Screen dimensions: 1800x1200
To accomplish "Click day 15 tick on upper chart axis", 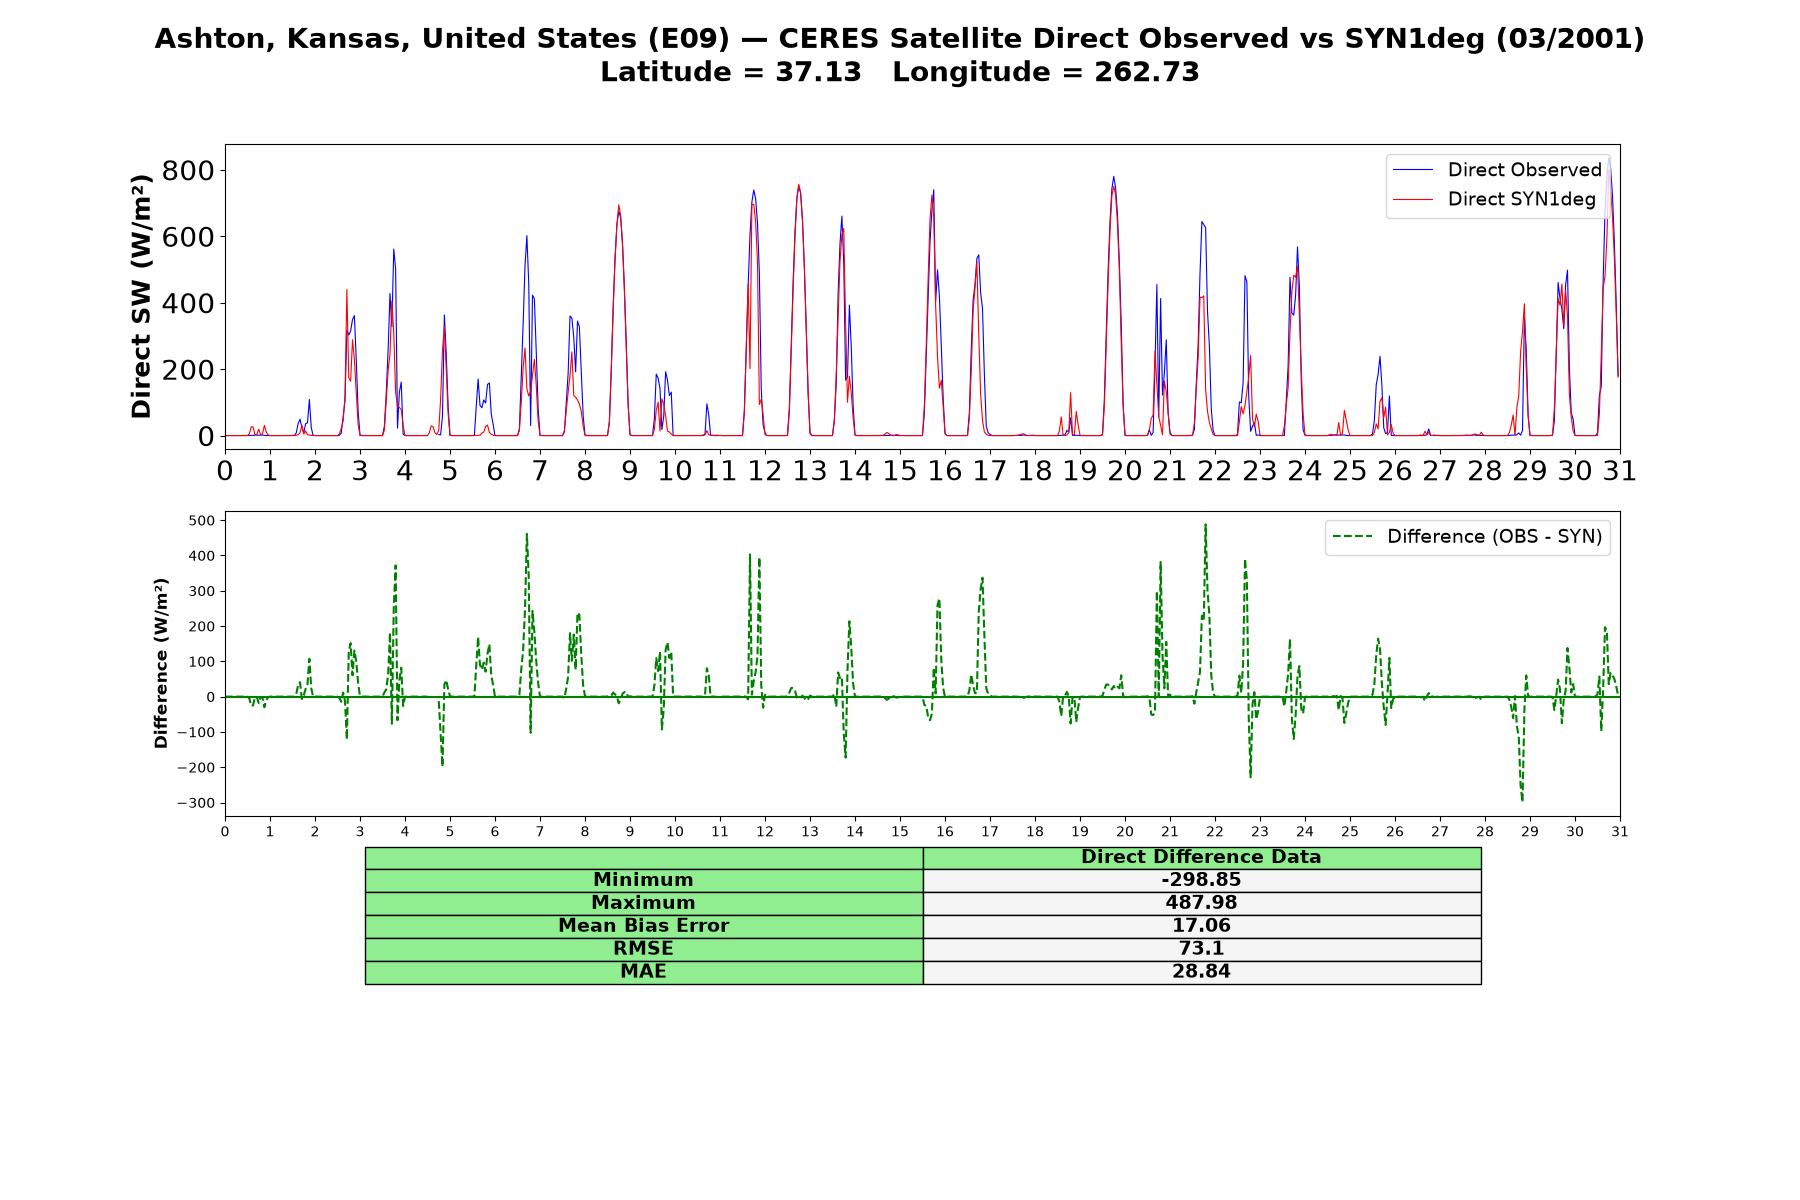I will point(899,470).
